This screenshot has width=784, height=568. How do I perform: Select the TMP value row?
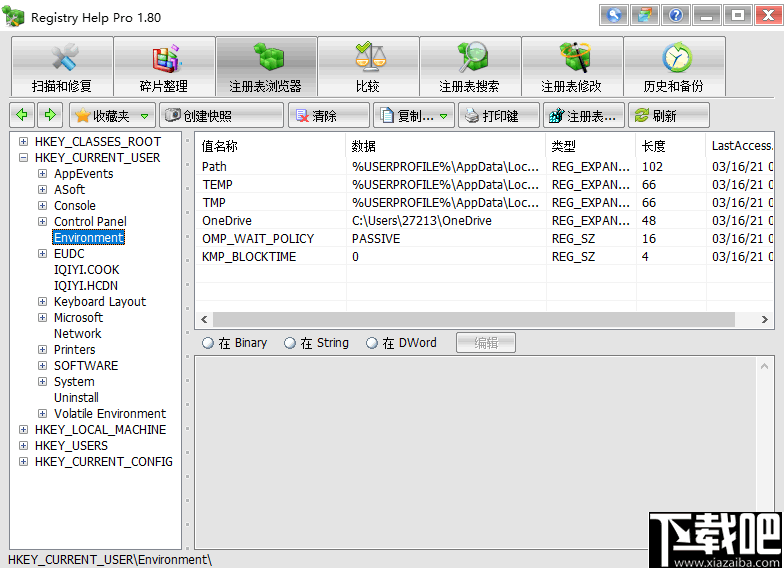(x=484, y=202)
